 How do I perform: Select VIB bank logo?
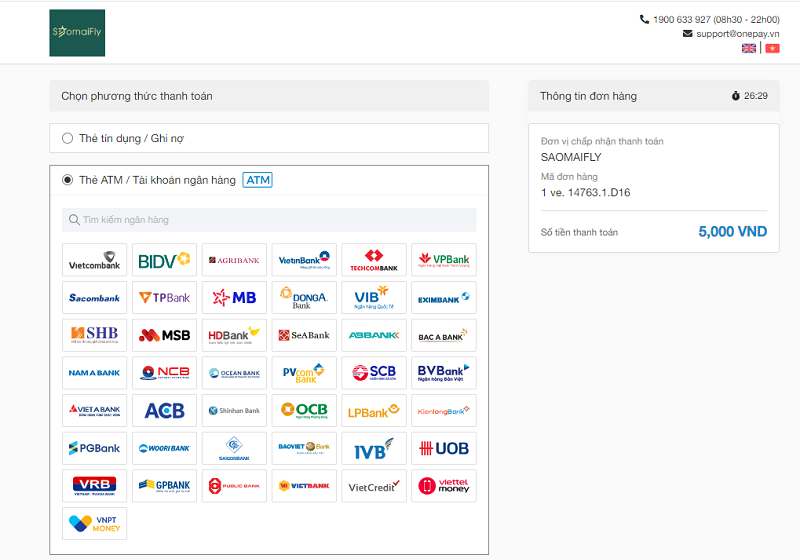click(x=374, y=298)
